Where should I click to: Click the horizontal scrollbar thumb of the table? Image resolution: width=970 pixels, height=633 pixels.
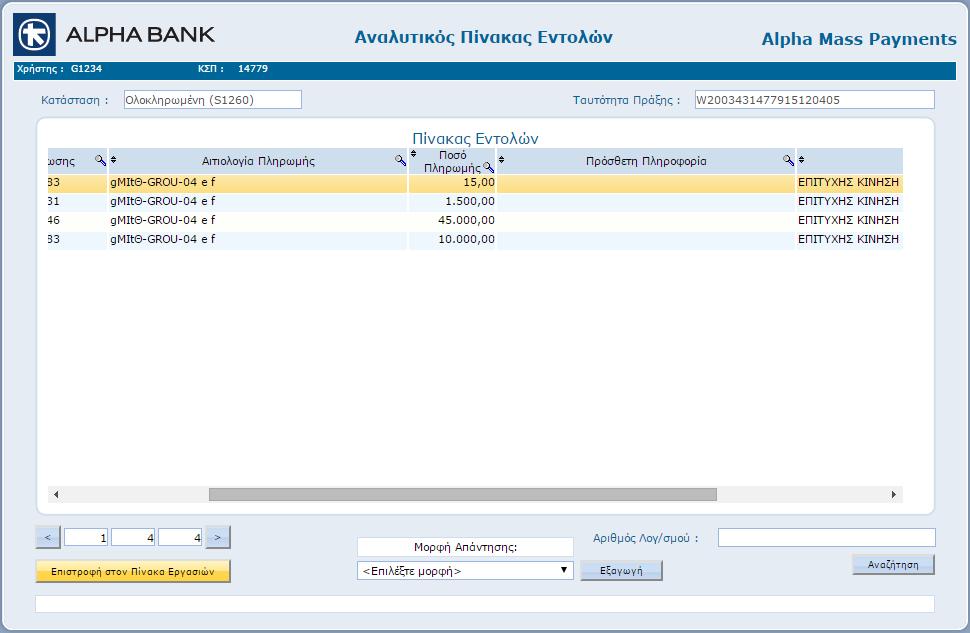click(x=463, y=494)
